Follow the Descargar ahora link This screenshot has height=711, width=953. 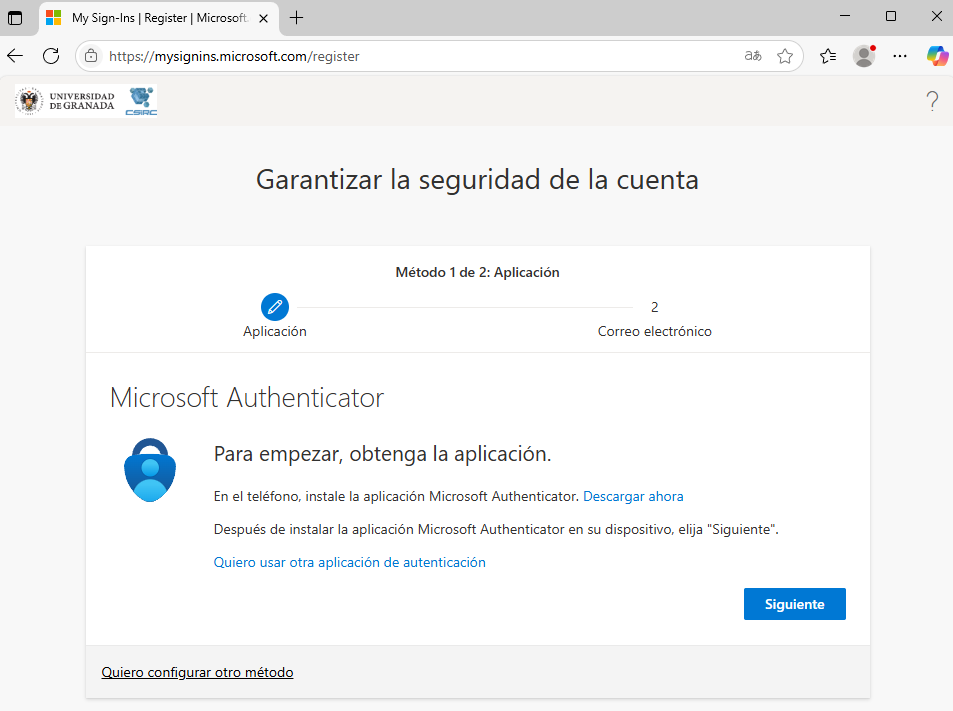click(633, 496)
